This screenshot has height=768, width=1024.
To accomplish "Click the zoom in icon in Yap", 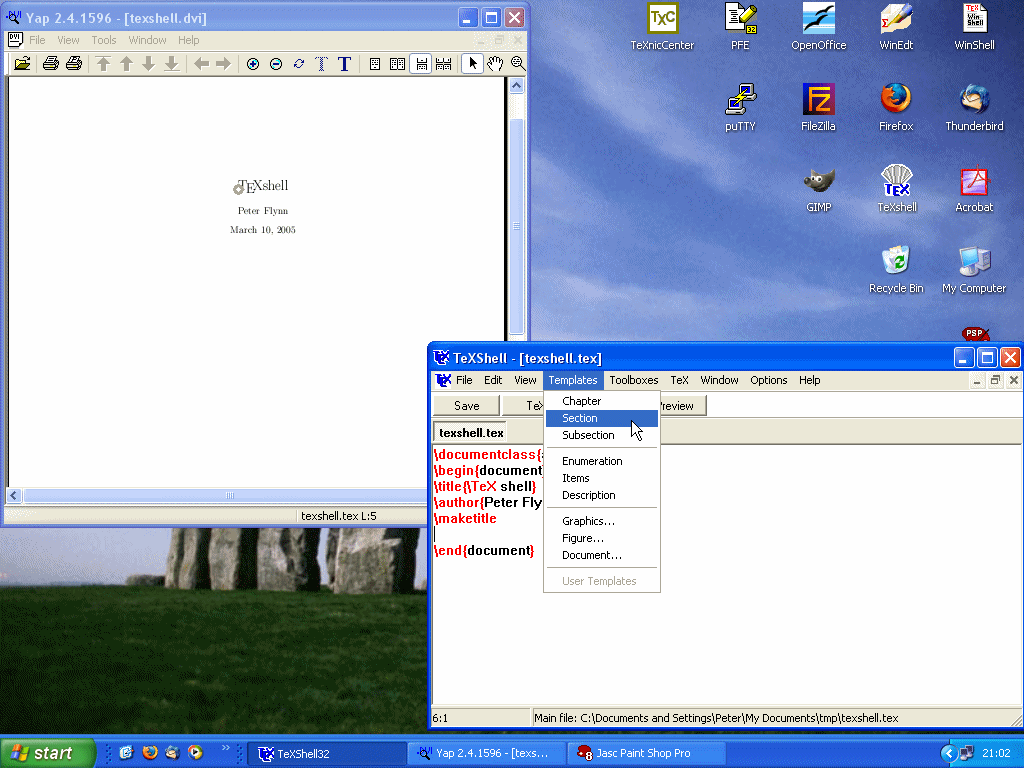I will coord(253,64).
